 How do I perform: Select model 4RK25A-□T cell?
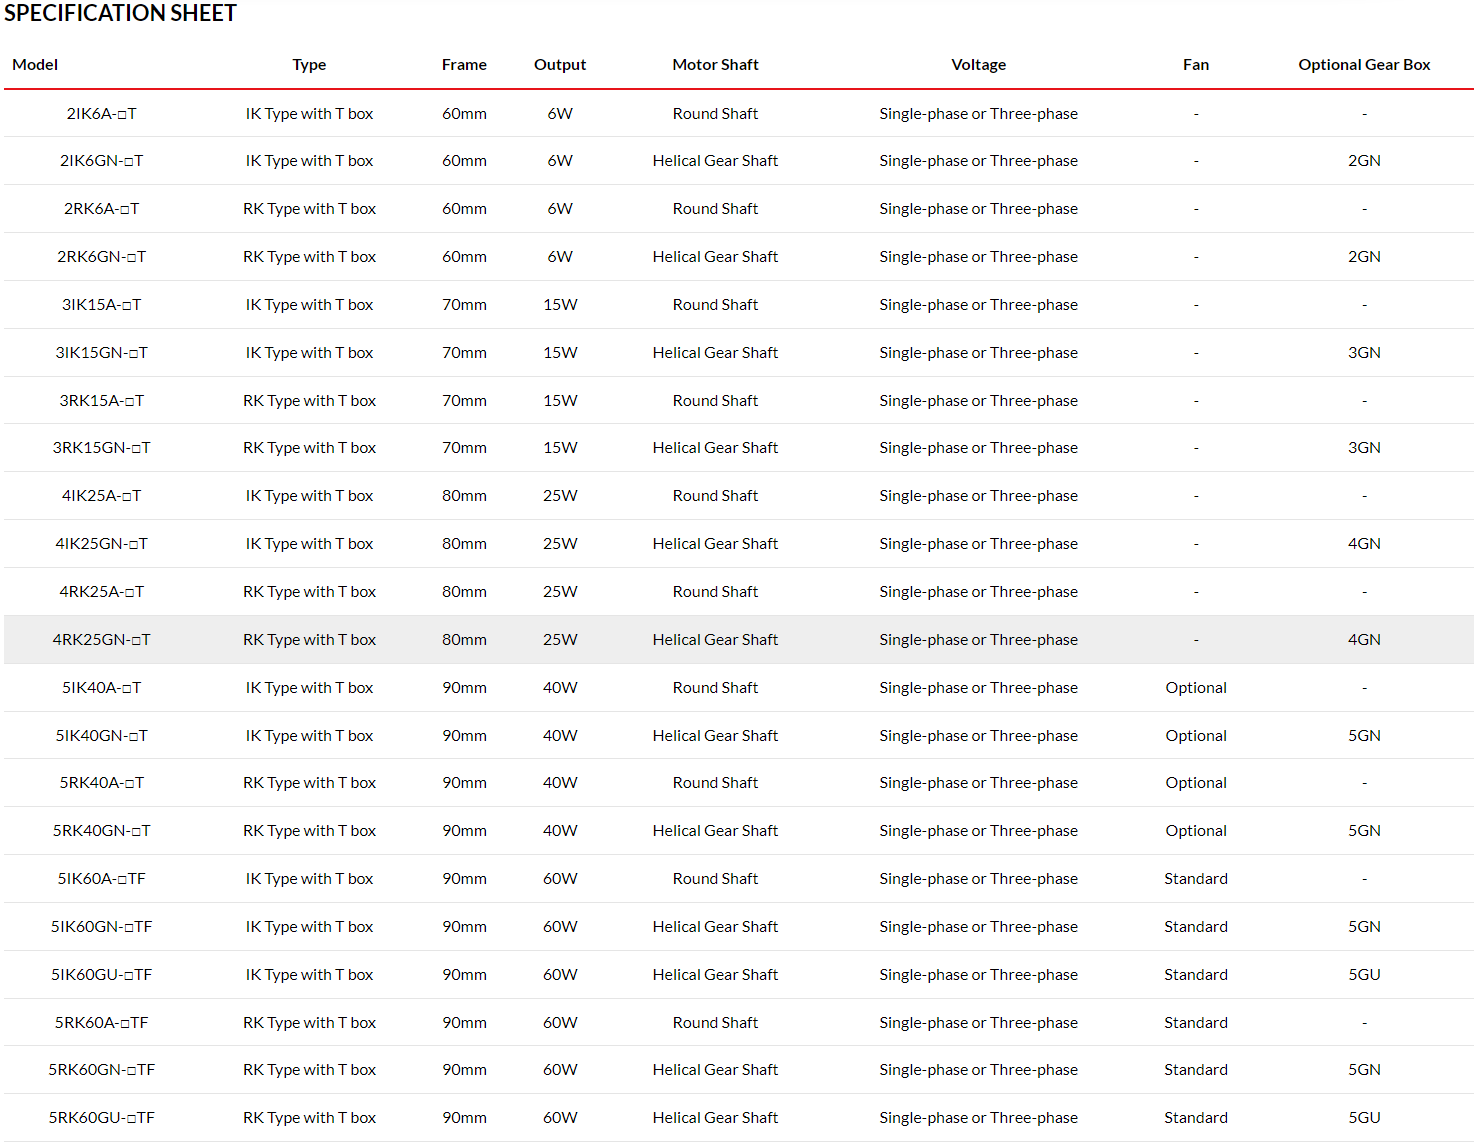(101, 592)
